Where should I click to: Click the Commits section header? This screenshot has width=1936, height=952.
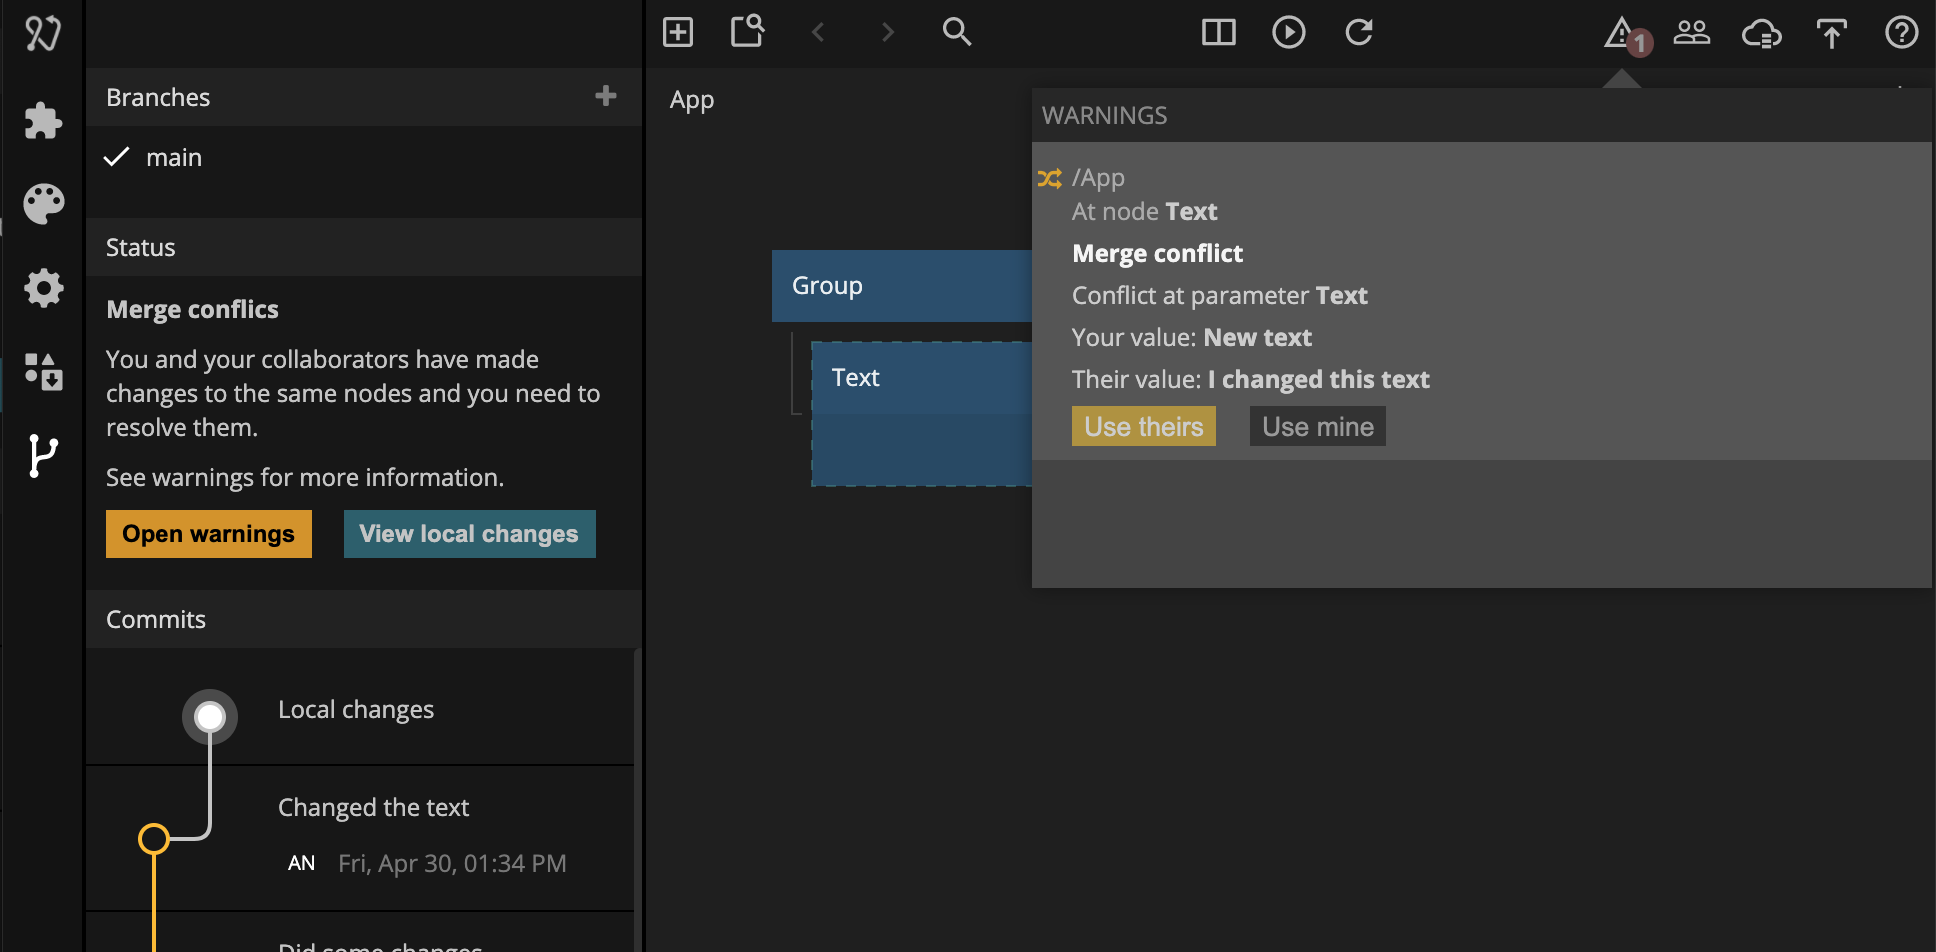[x=363, y=619]
